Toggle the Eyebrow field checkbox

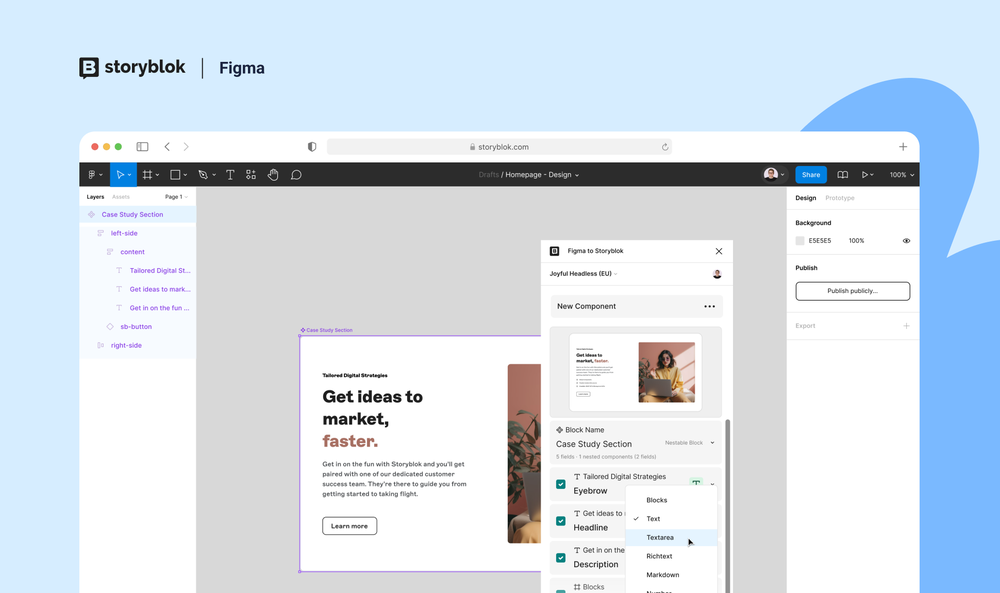coord(561,484)
